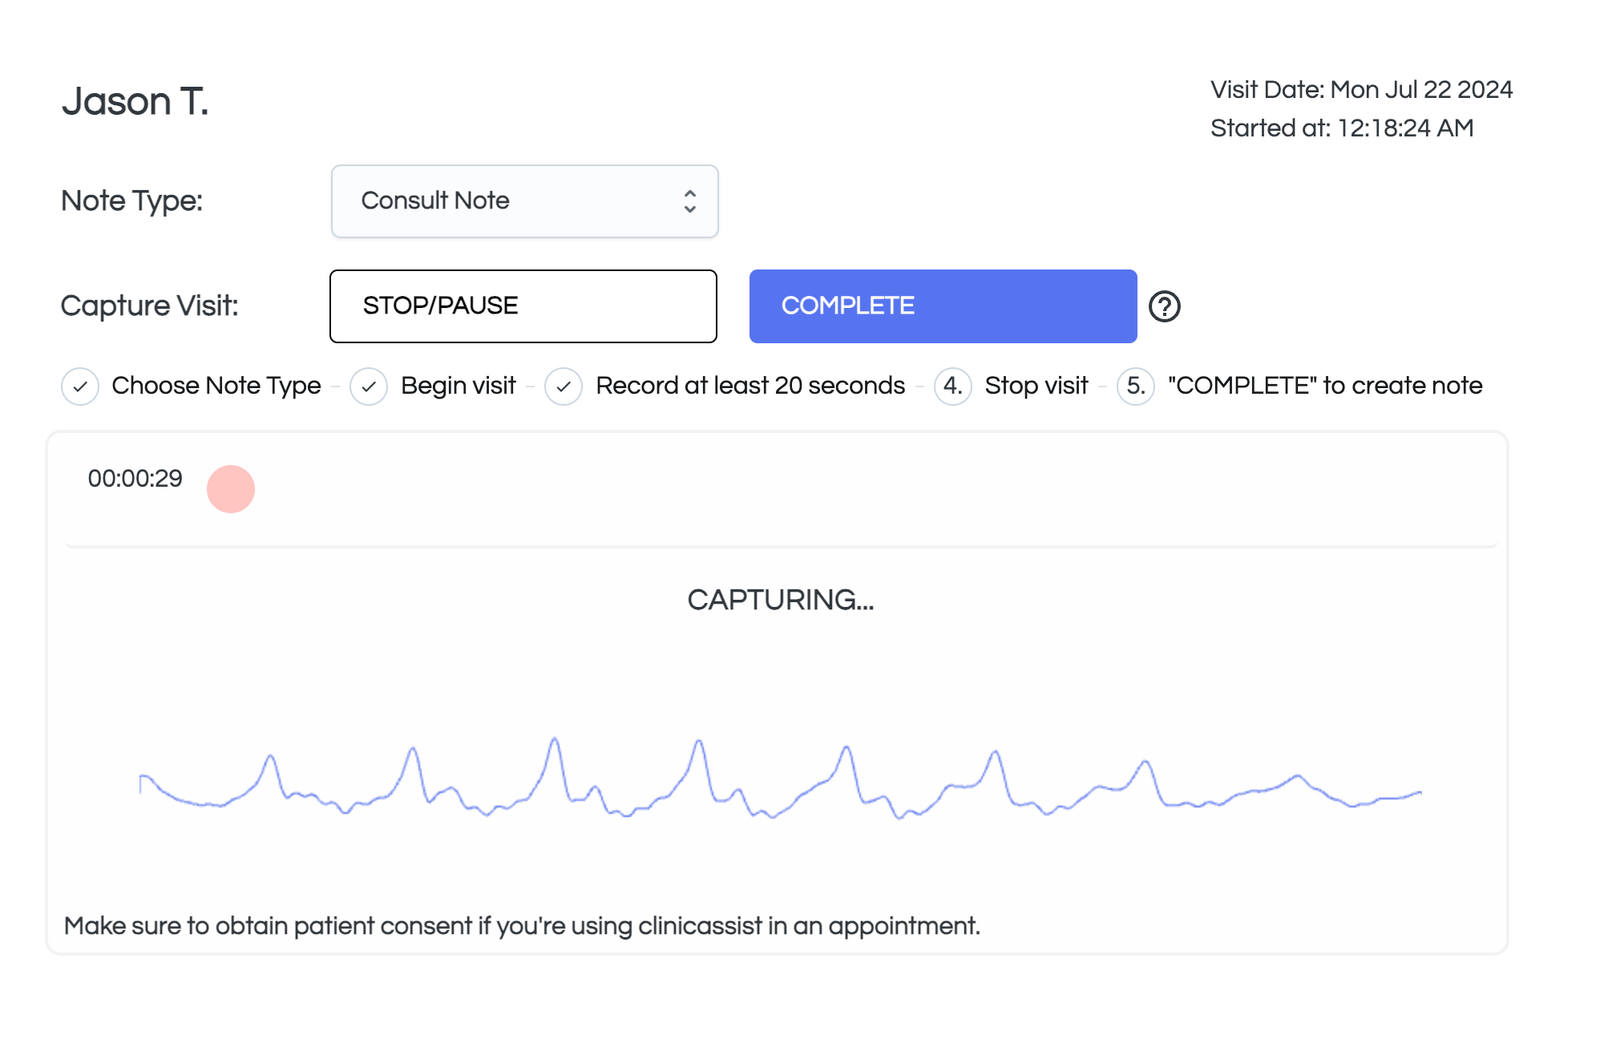Click the red recording indicator dot

[231, 489]
